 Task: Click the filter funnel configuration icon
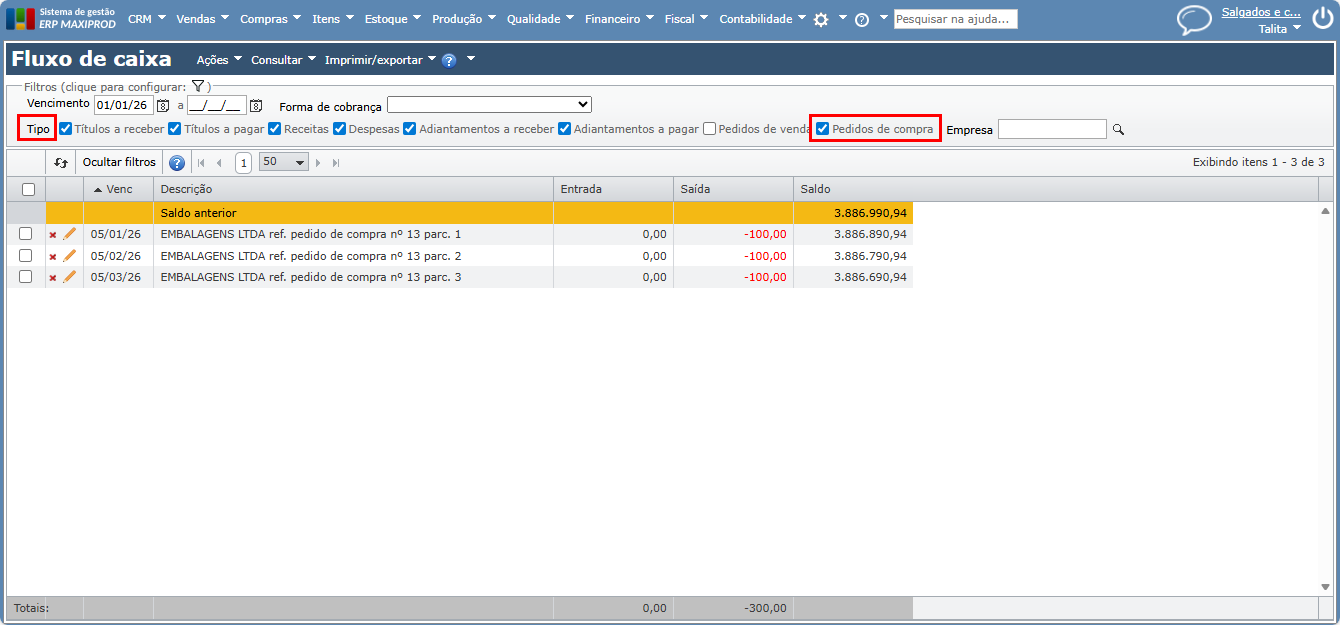pos(198,87)
